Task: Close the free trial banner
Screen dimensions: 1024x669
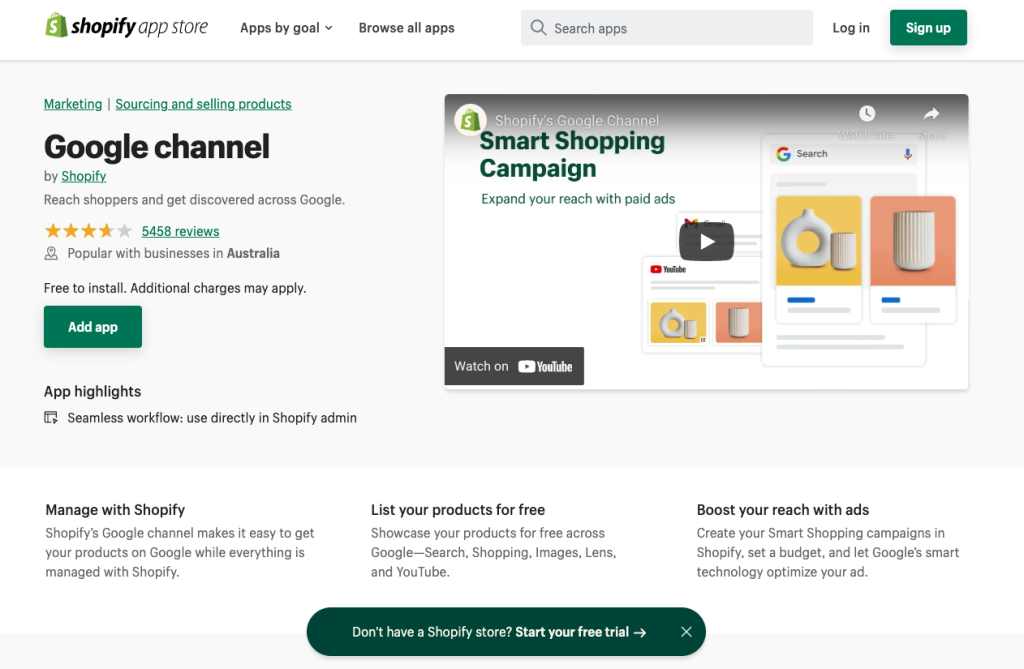Action: tap(686, 632)
